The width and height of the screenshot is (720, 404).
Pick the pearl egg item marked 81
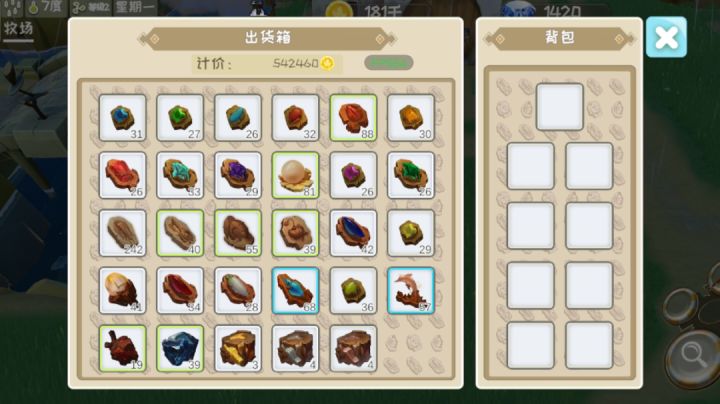click(295, 175)
